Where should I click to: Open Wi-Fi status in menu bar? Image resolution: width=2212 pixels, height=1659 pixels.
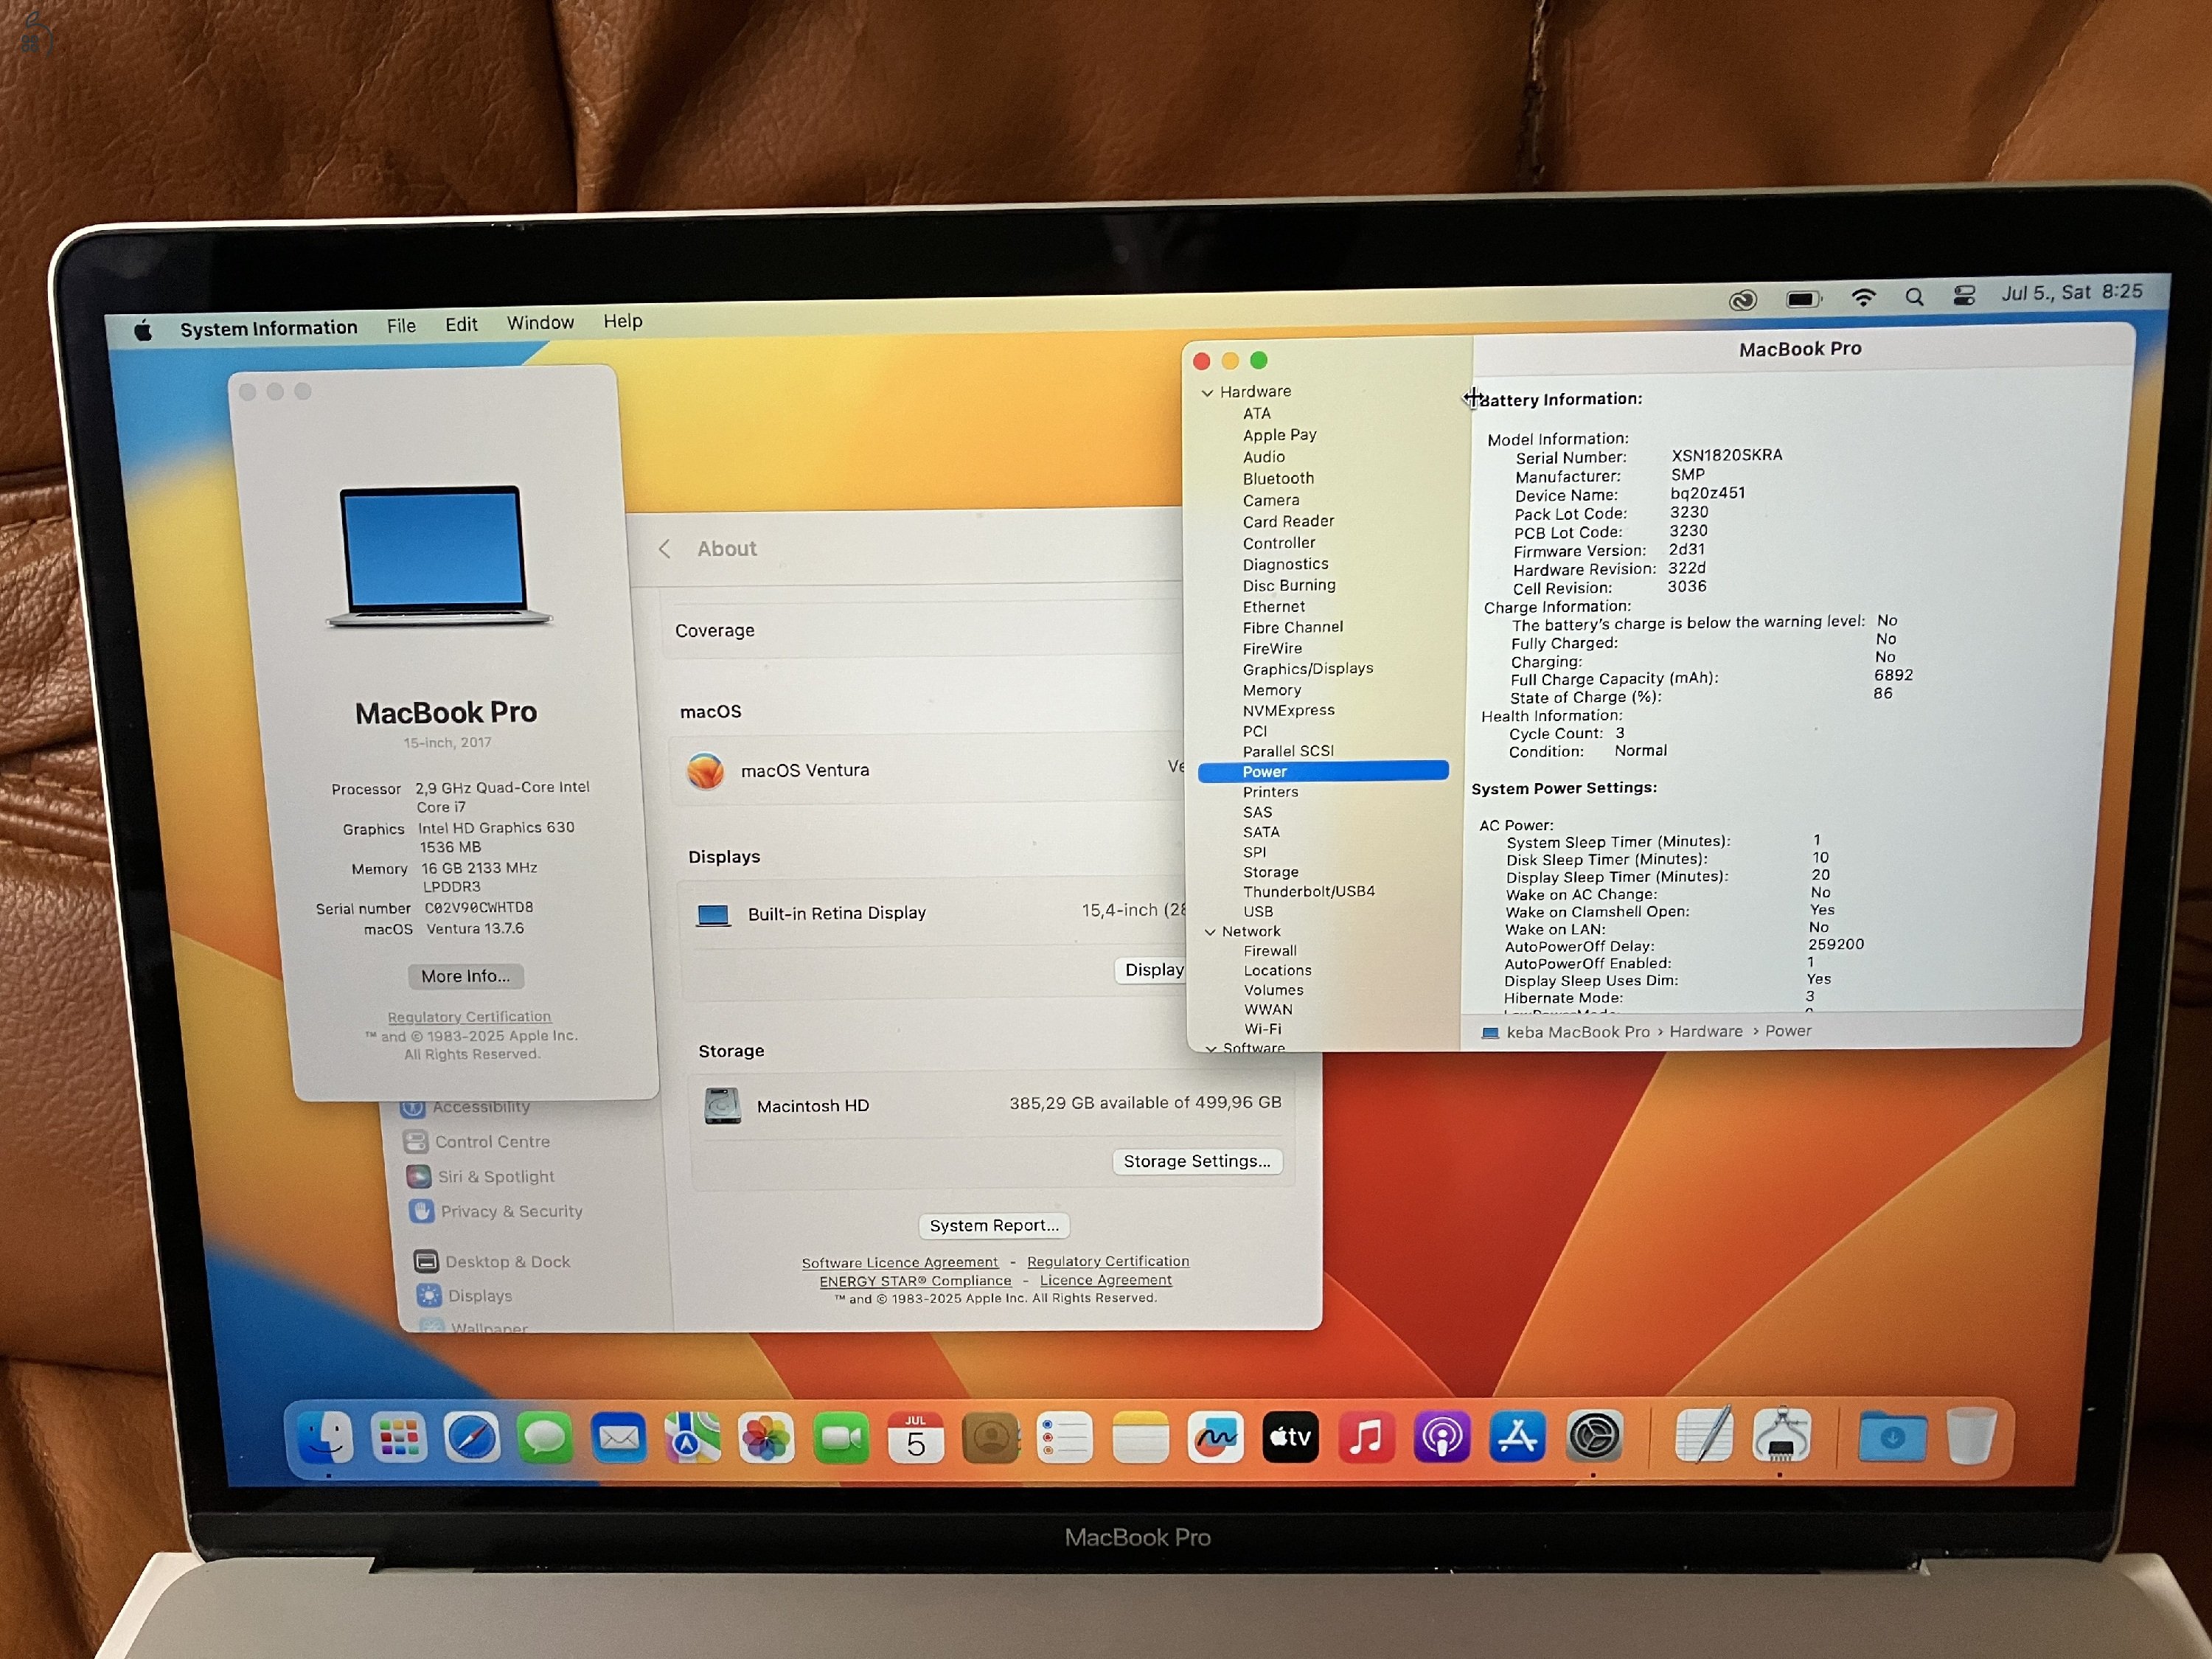tap(1863, 298)
